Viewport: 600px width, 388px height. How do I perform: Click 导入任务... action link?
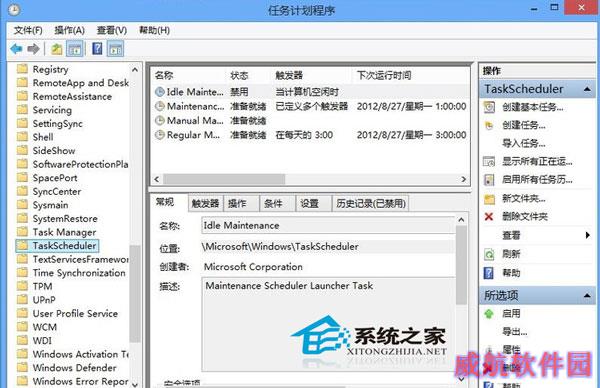click(x=523, y=143)
